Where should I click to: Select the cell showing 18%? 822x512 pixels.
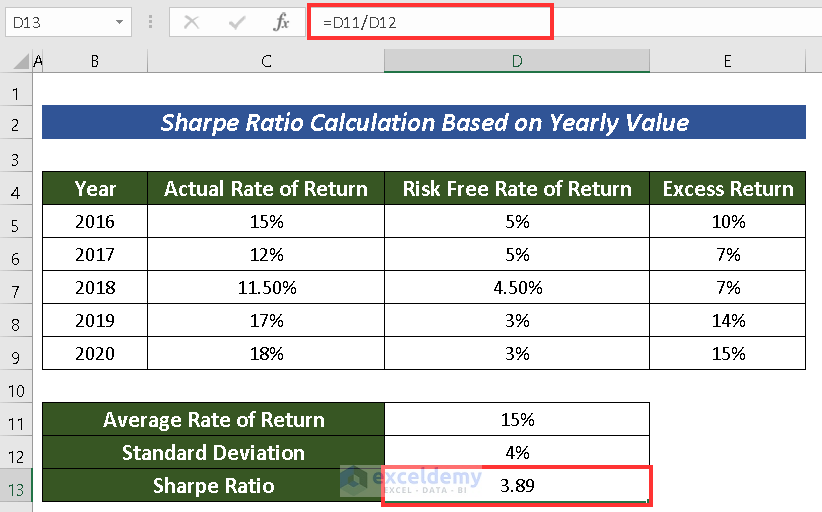tap(266, 353)
